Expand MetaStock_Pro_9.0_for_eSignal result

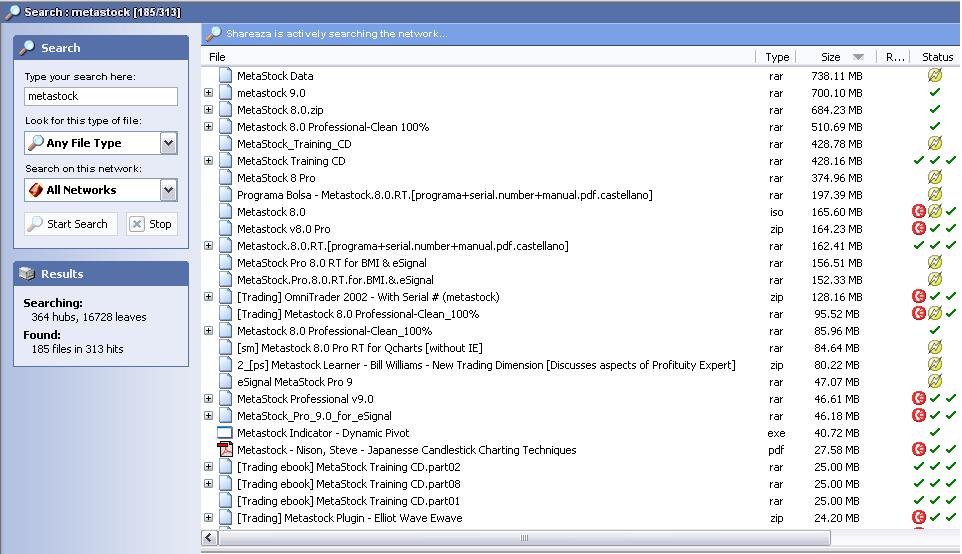209,415
